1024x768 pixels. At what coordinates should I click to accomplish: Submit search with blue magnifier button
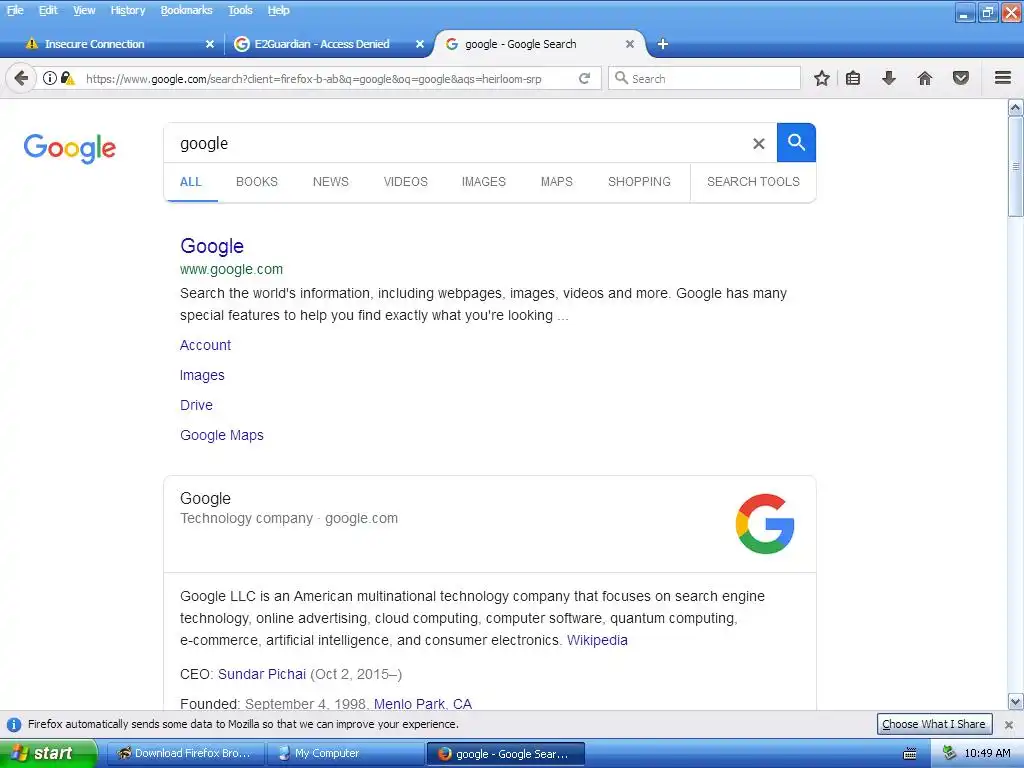796,142
